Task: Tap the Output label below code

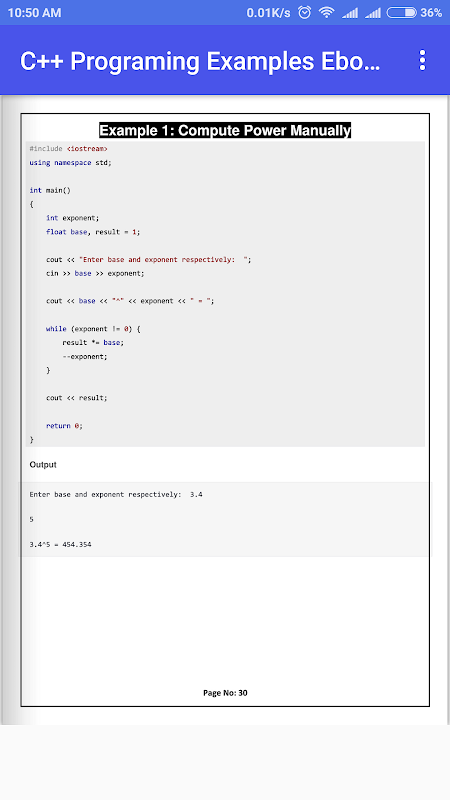Action: [43, 465]
